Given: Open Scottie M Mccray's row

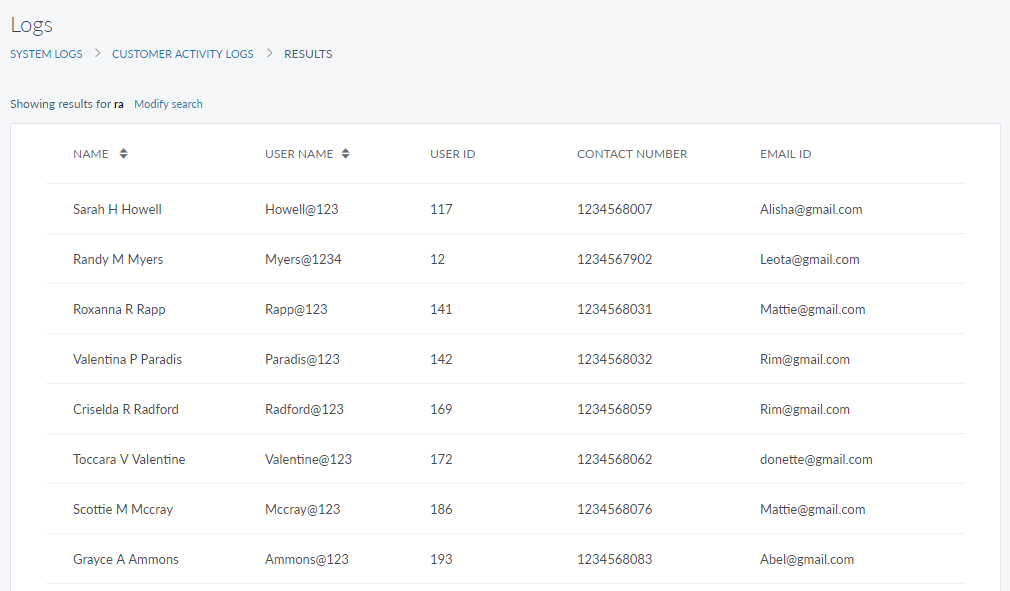Looking at the screenshot, I should [123, 509].
